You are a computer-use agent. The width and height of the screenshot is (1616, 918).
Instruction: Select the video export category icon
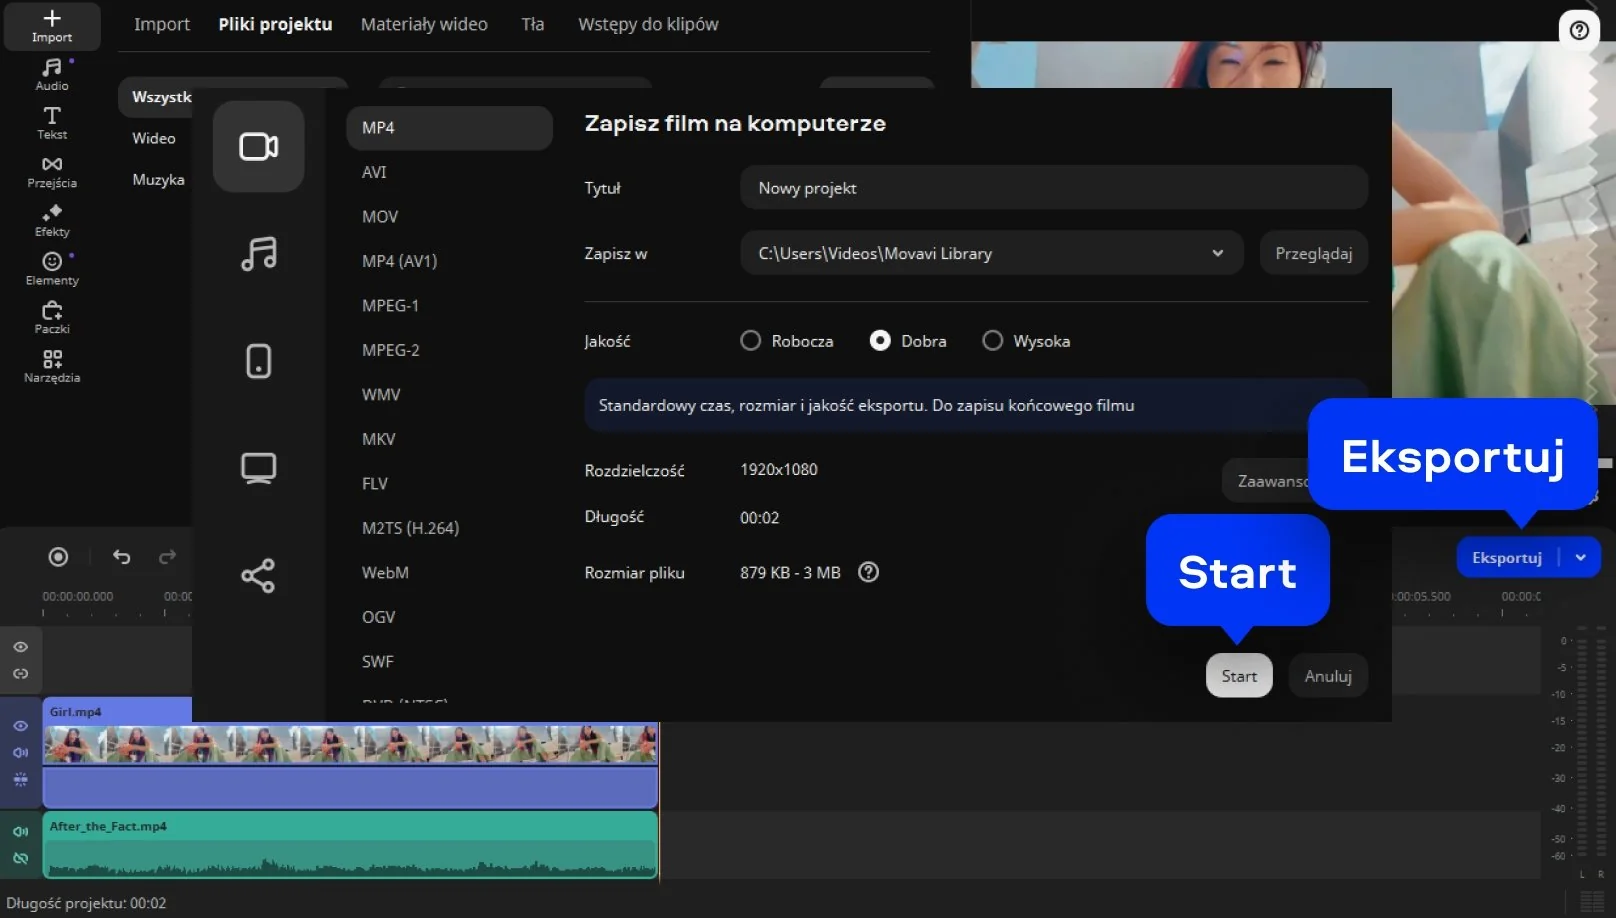[258, 146]
